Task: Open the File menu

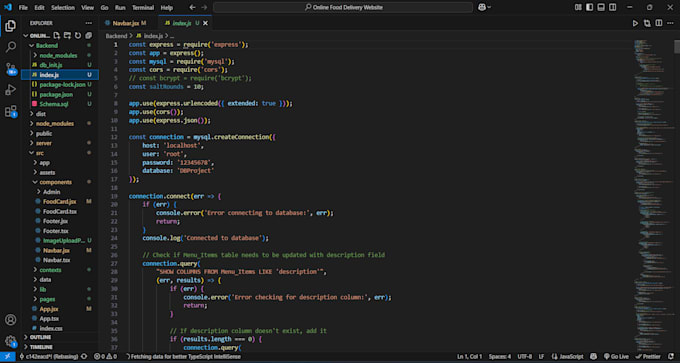Action: tap(23, 8)
